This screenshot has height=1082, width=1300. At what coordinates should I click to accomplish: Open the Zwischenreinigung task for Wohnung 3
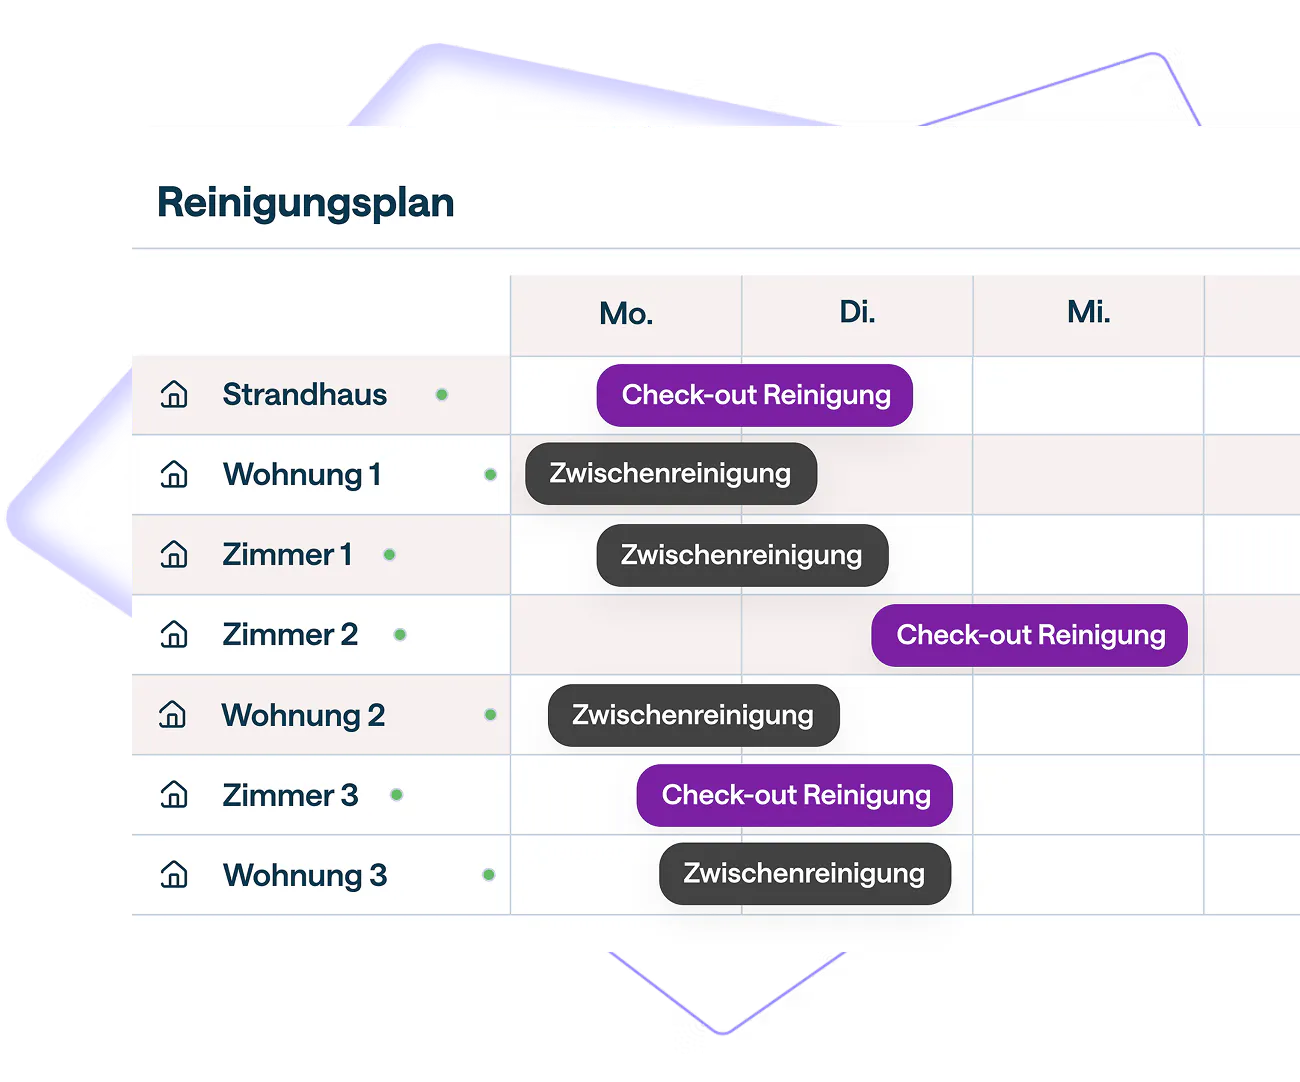tap(804, 873)
